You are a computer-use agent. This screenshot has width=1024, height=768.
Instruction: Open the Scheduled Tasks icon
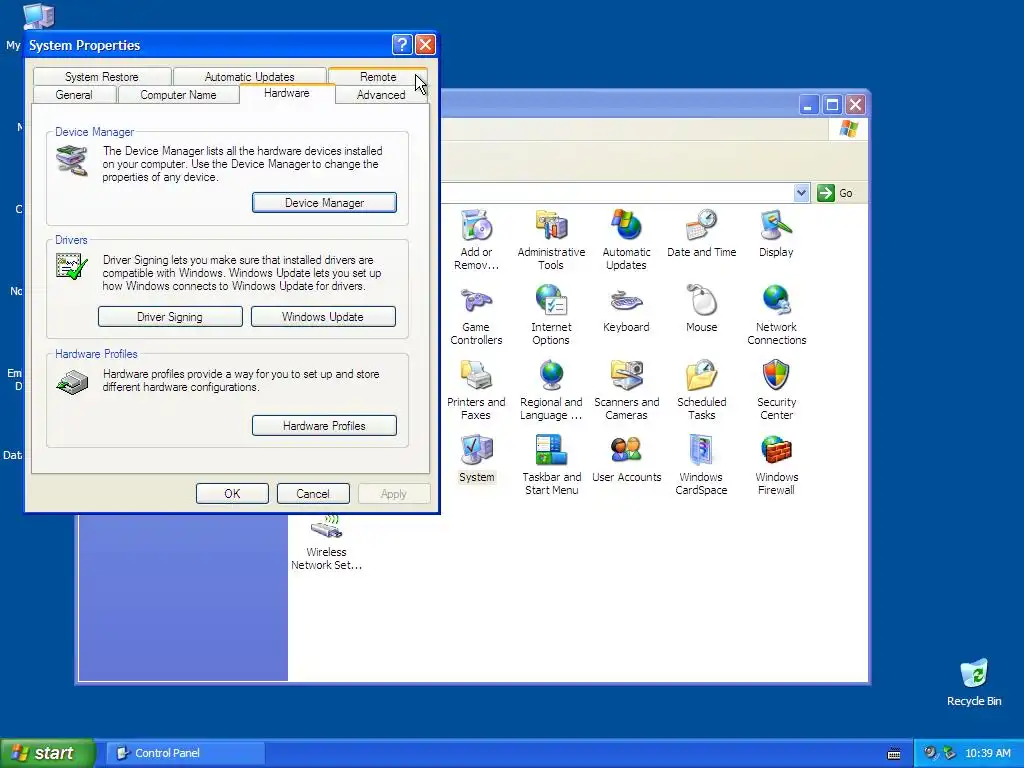tap(701, 390)
